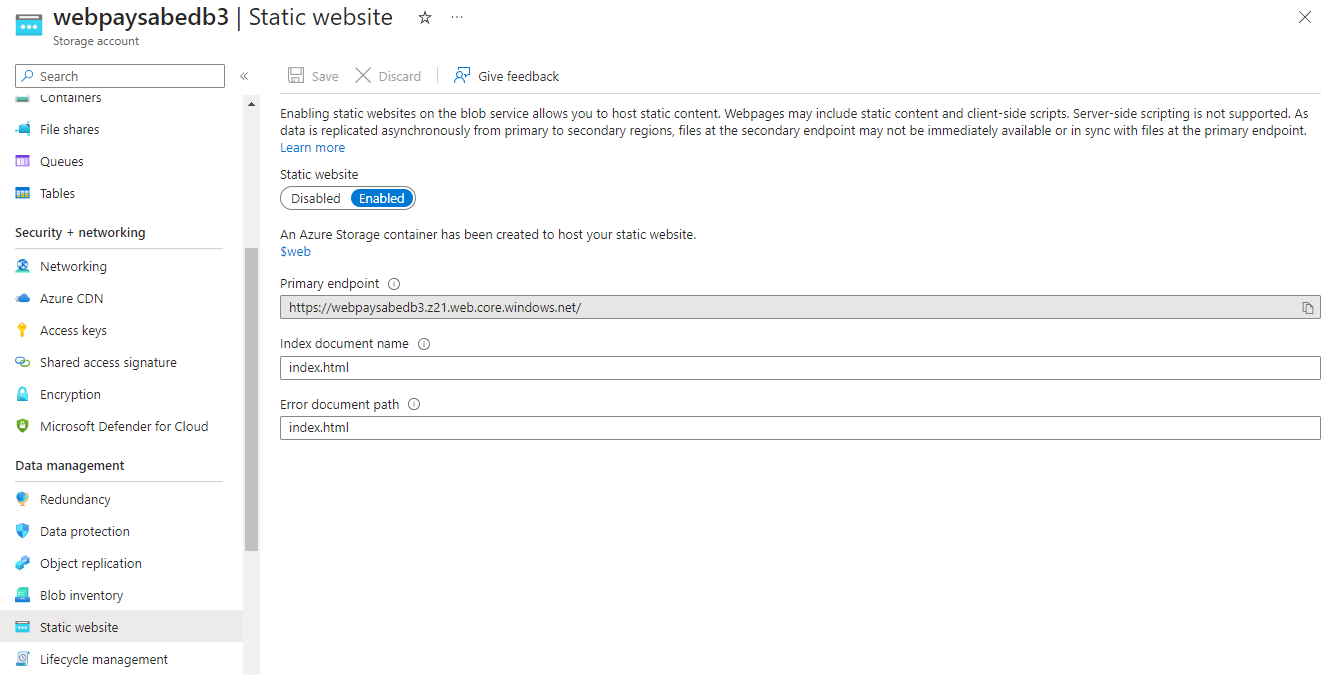Click the Save disk icon
Screen dimensions: 1330x675
[296, 76]
